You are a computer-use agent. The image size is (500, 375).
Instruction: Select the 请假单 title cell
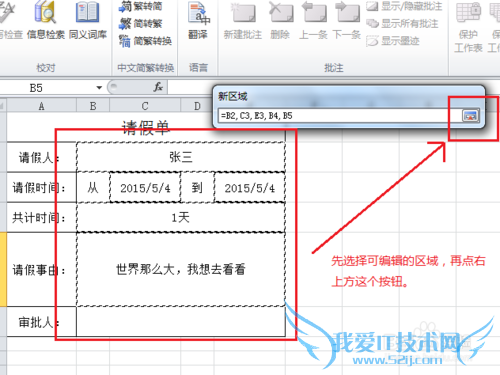pos(146,127)
